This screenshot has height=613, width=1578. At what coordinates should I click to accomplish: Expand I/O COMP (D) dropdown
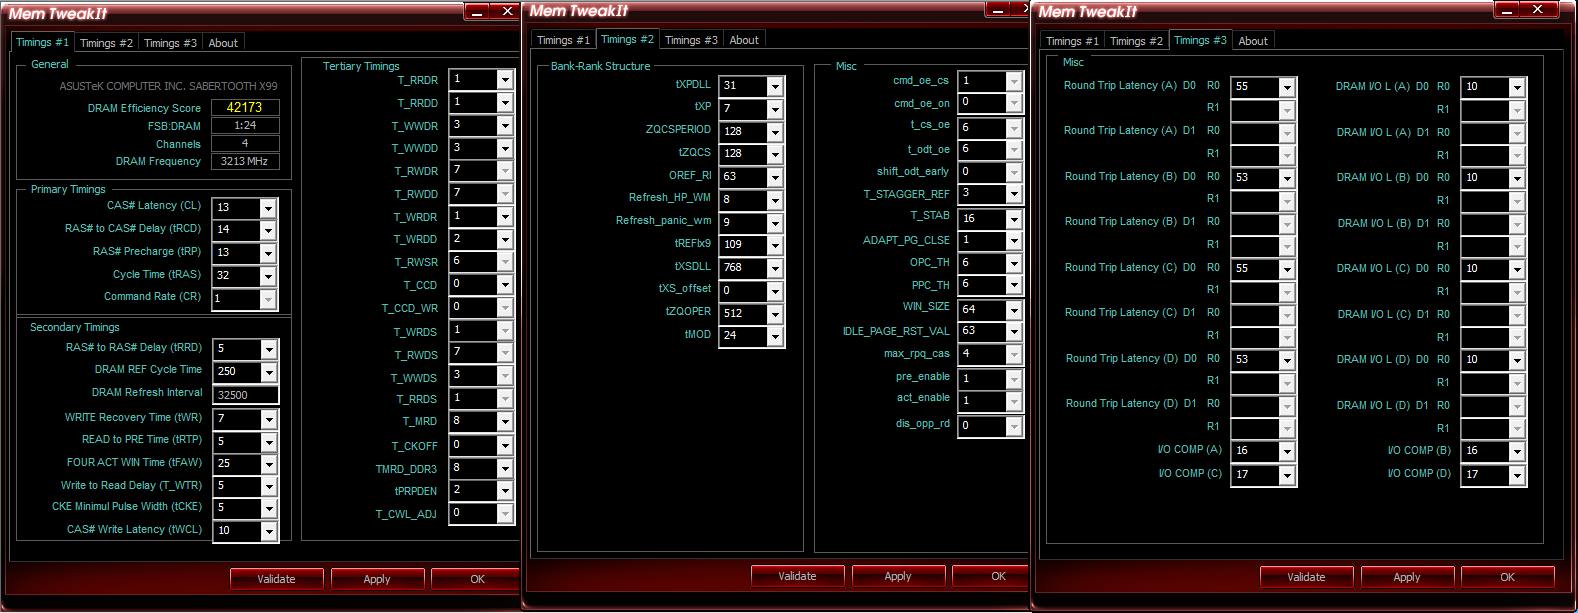[1517, 476]
